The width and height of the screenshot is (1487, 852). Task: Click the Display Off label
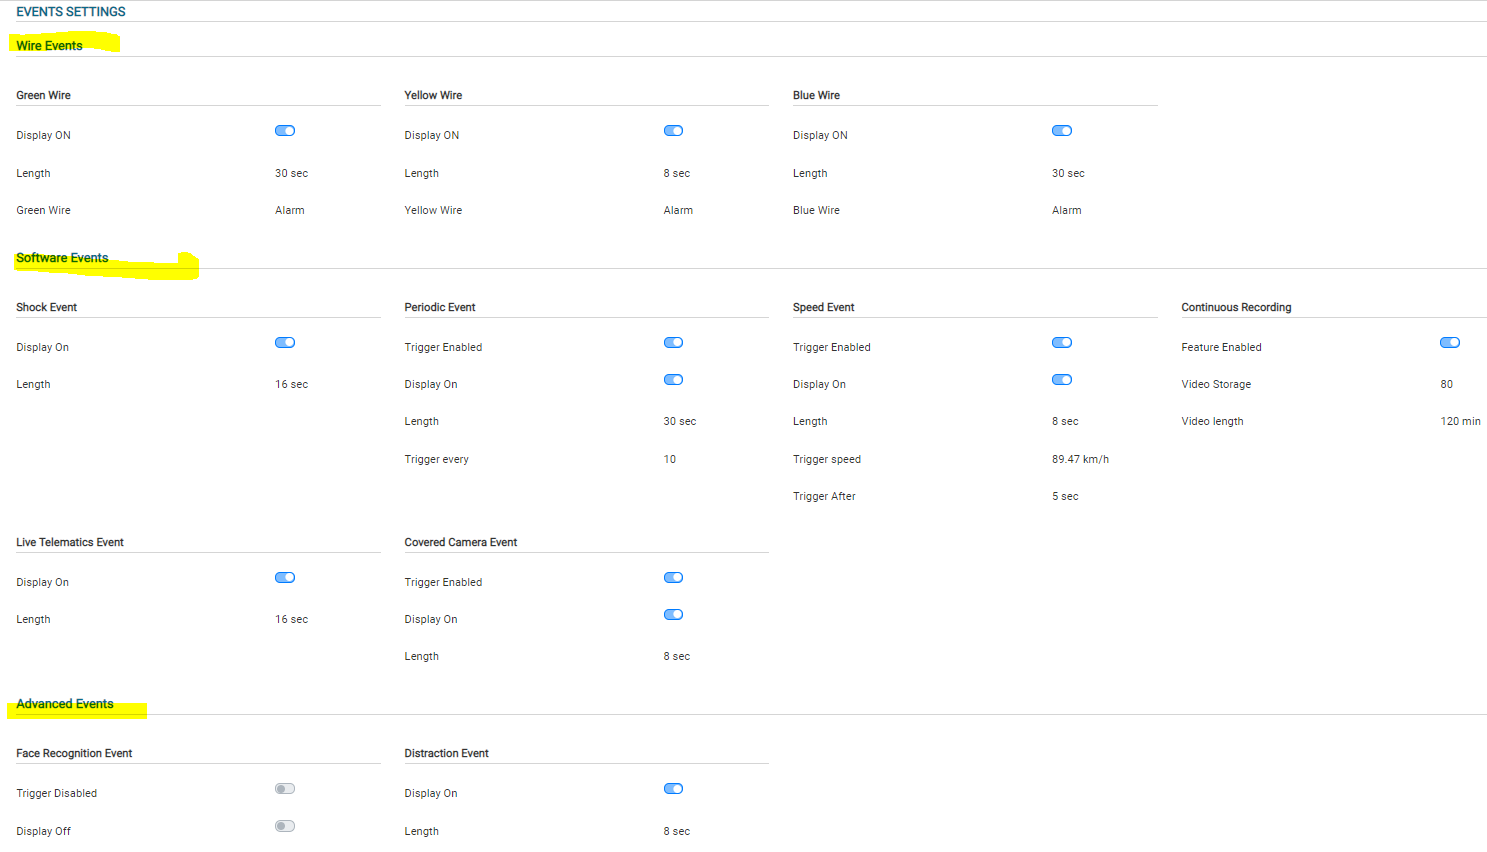(x=44, y=831)
